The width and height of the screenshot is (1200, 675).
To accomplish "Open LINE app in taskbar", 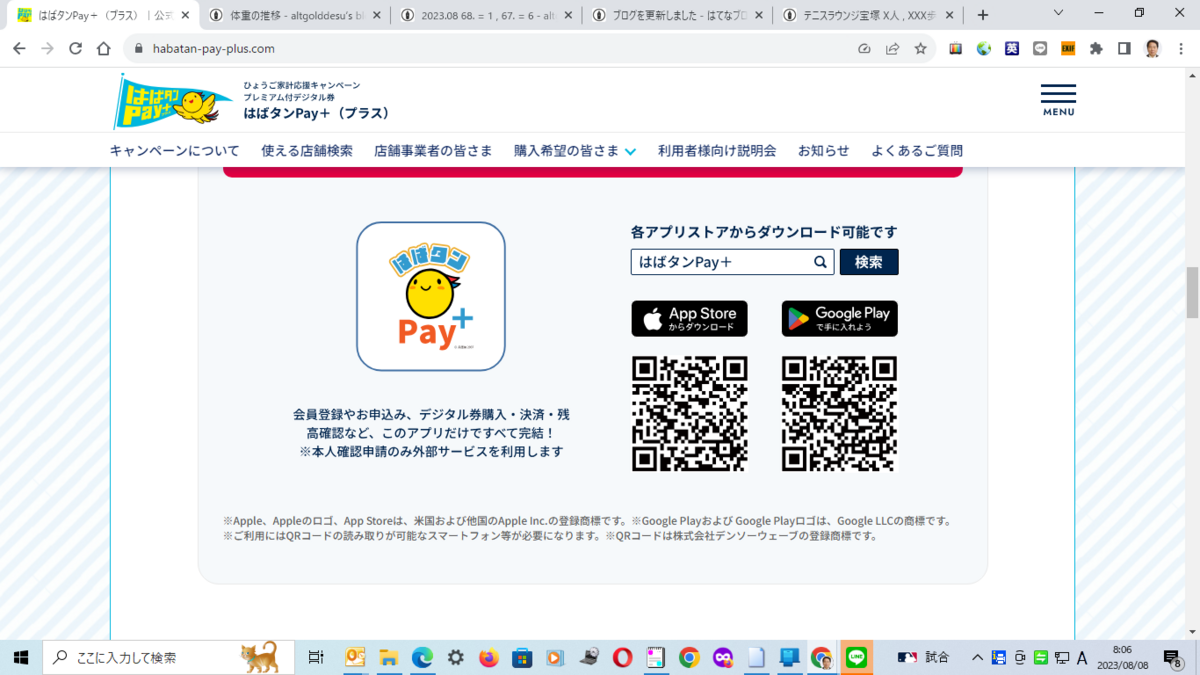I will click(856, 658).
